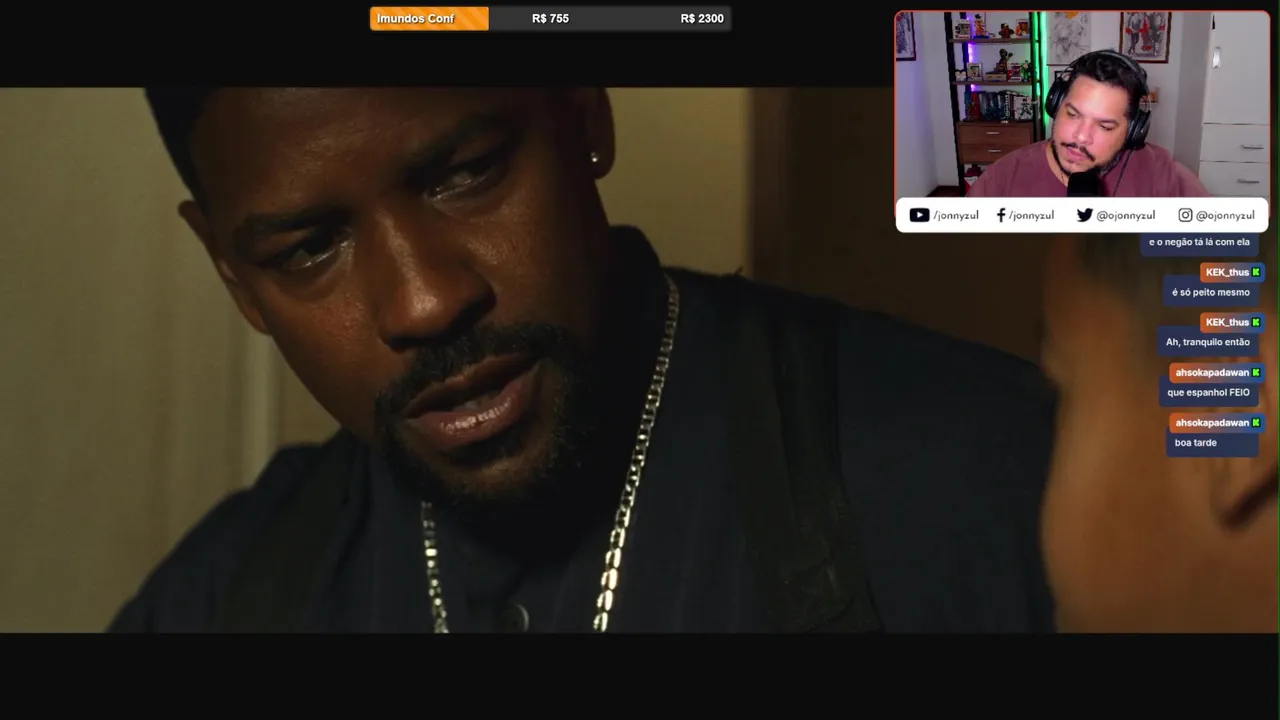Click the YouTube icon beside /jonnyzul

tap(919, 215)
